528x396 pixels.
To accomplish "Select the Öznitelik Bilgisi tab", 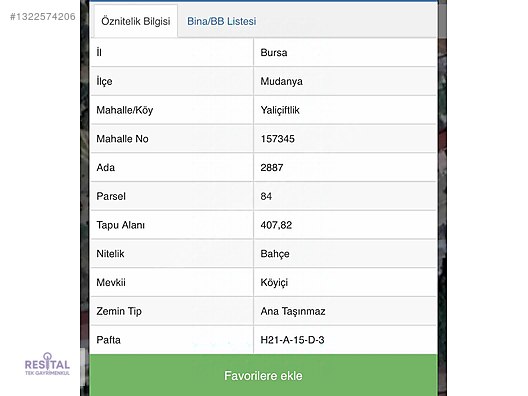I will click(x=136, y=21).
